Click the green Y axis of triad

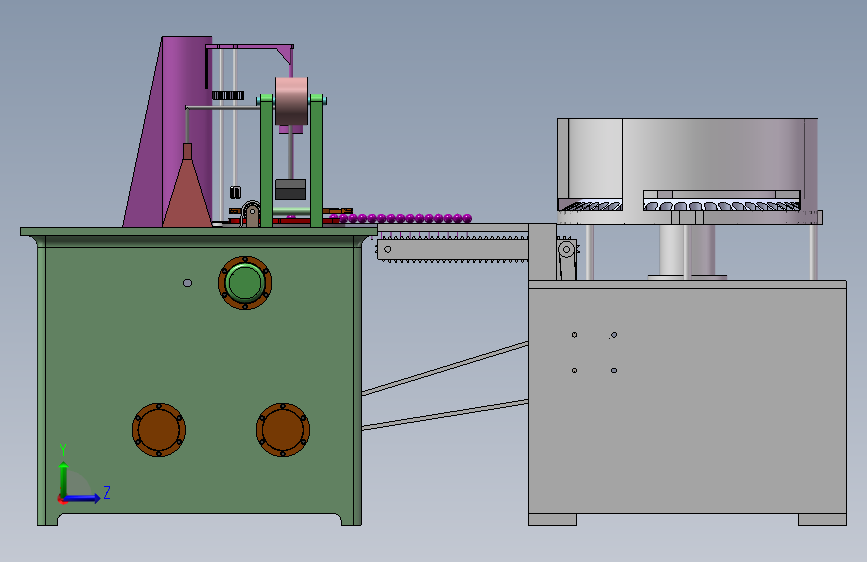click(63, 480)
